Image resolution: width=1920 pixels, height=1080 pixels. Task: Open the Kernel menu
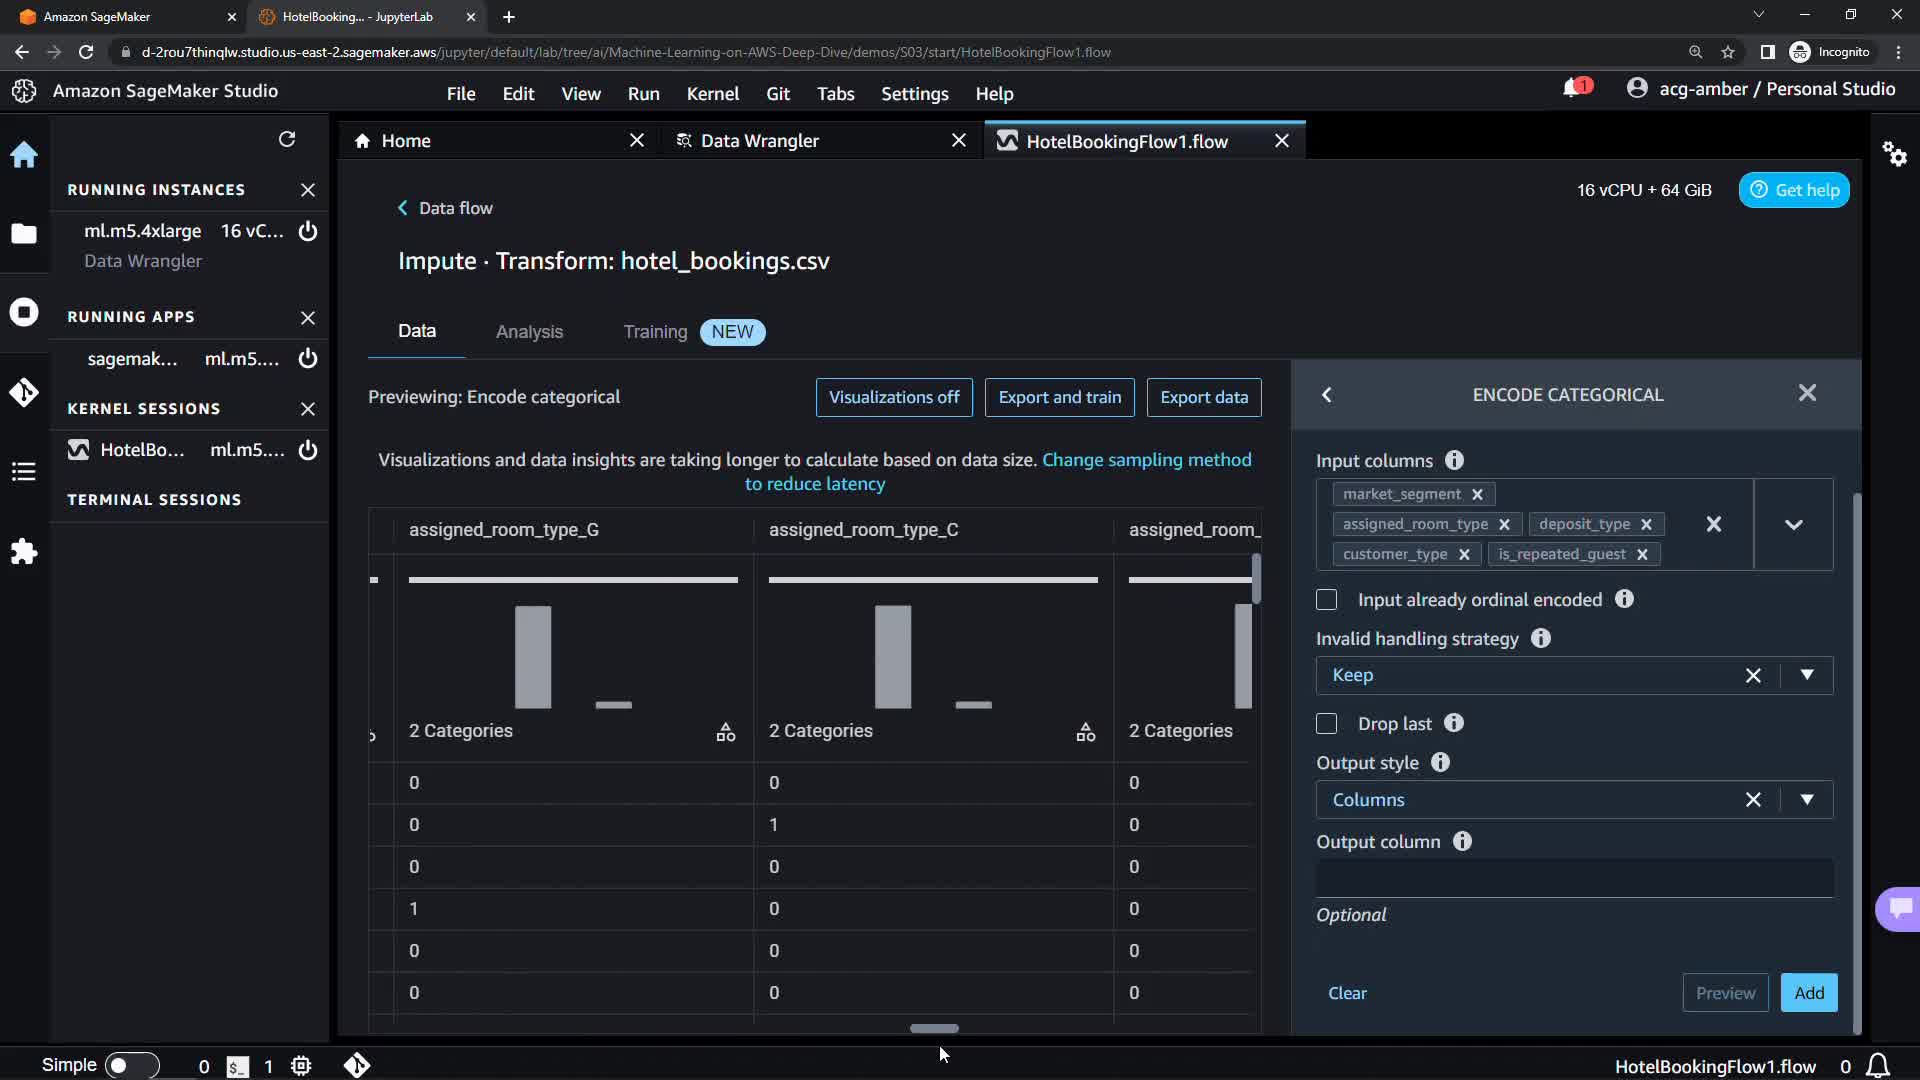point(712,94)
